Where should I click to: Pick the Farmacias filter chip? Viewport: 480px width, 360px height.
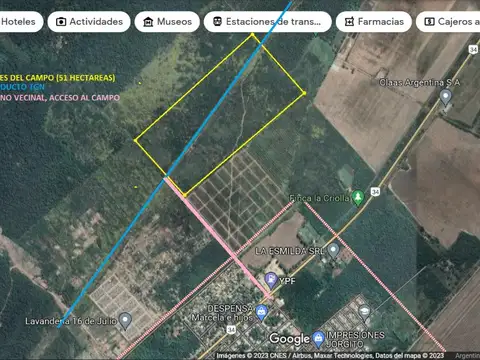click(374, 22)
